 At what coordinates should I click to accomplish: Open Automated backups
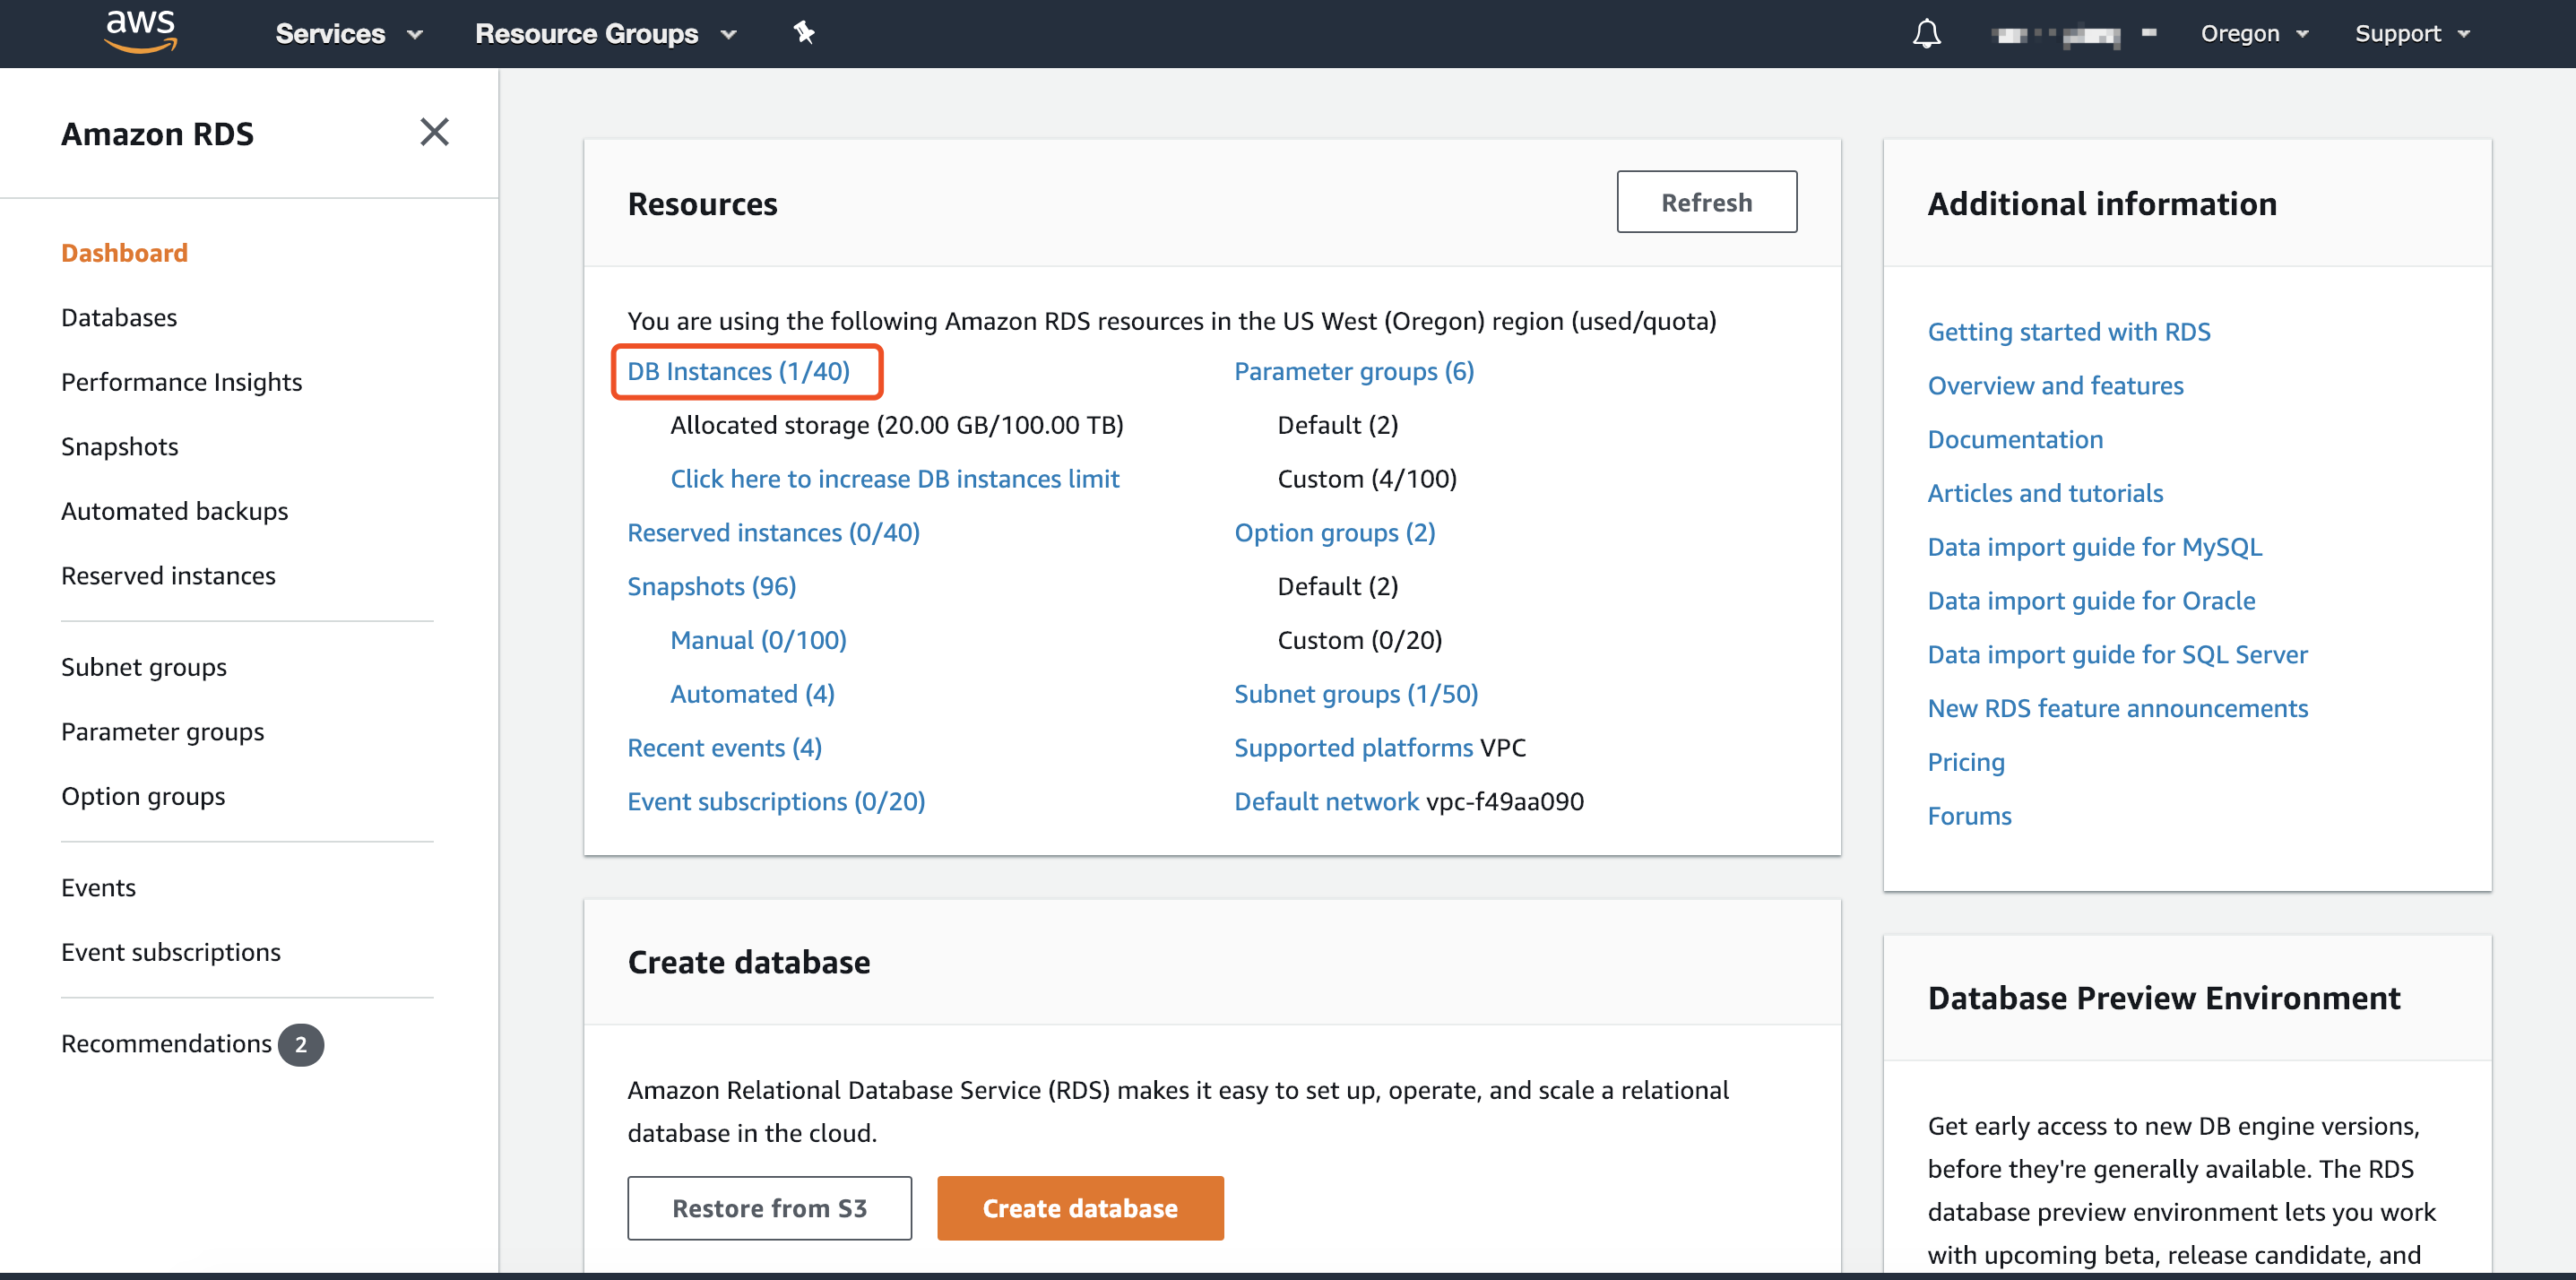[174, 511]
